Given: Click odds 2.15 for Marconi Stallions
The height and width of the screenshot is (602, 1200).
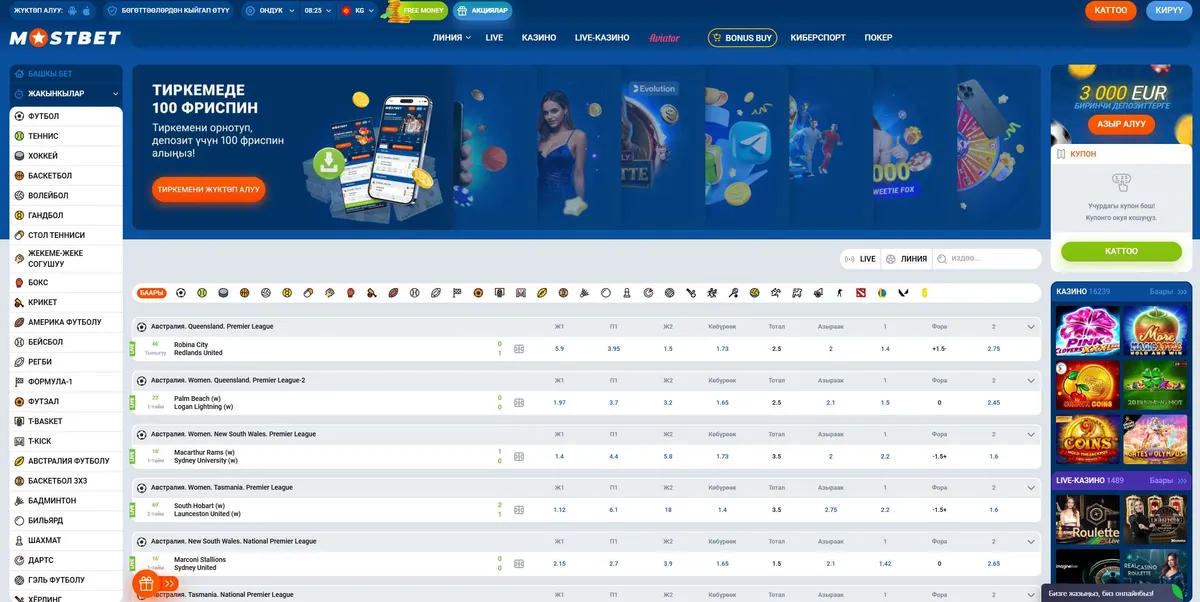Looking at the screenshot, I should pos(559,564).
